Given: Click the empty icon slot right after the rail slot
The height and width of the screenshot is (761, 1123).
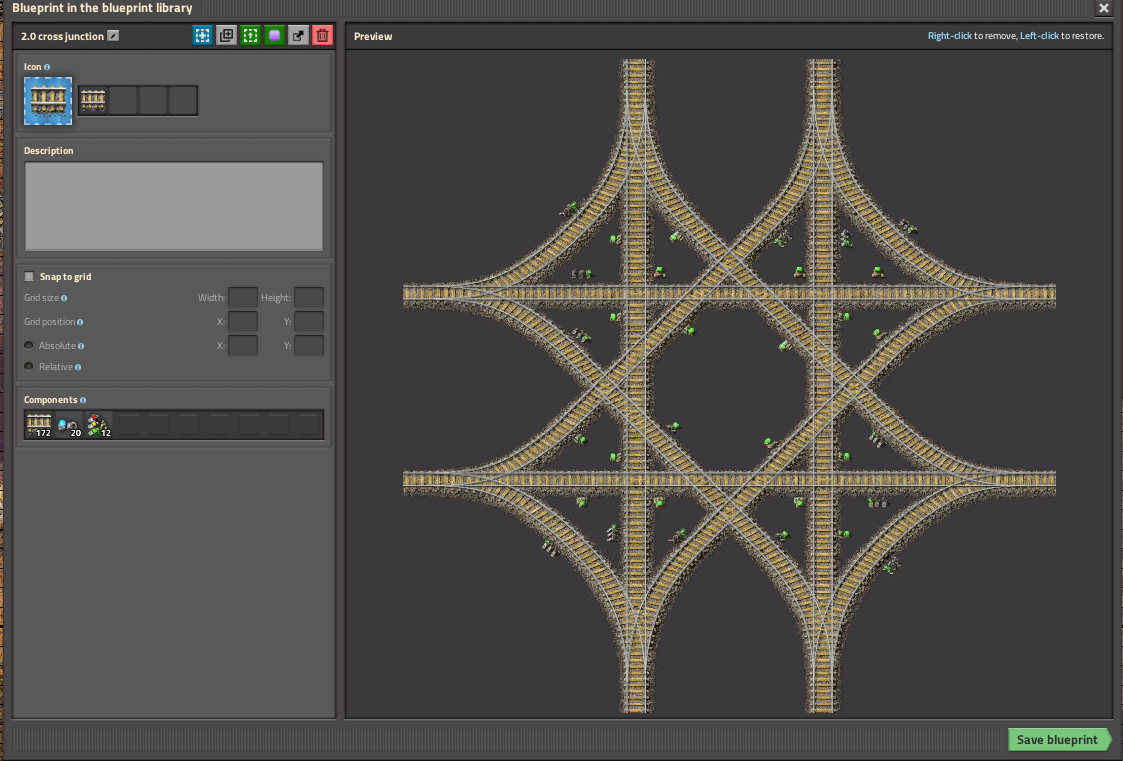Looking at the screenshot, I should (x=123, y=100).
